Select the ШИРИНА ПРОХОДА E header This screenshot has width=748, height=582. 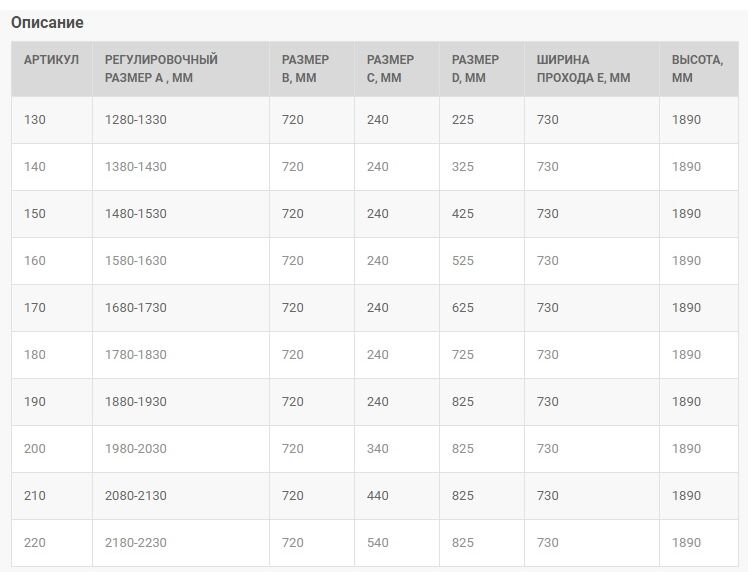point(592,69)
